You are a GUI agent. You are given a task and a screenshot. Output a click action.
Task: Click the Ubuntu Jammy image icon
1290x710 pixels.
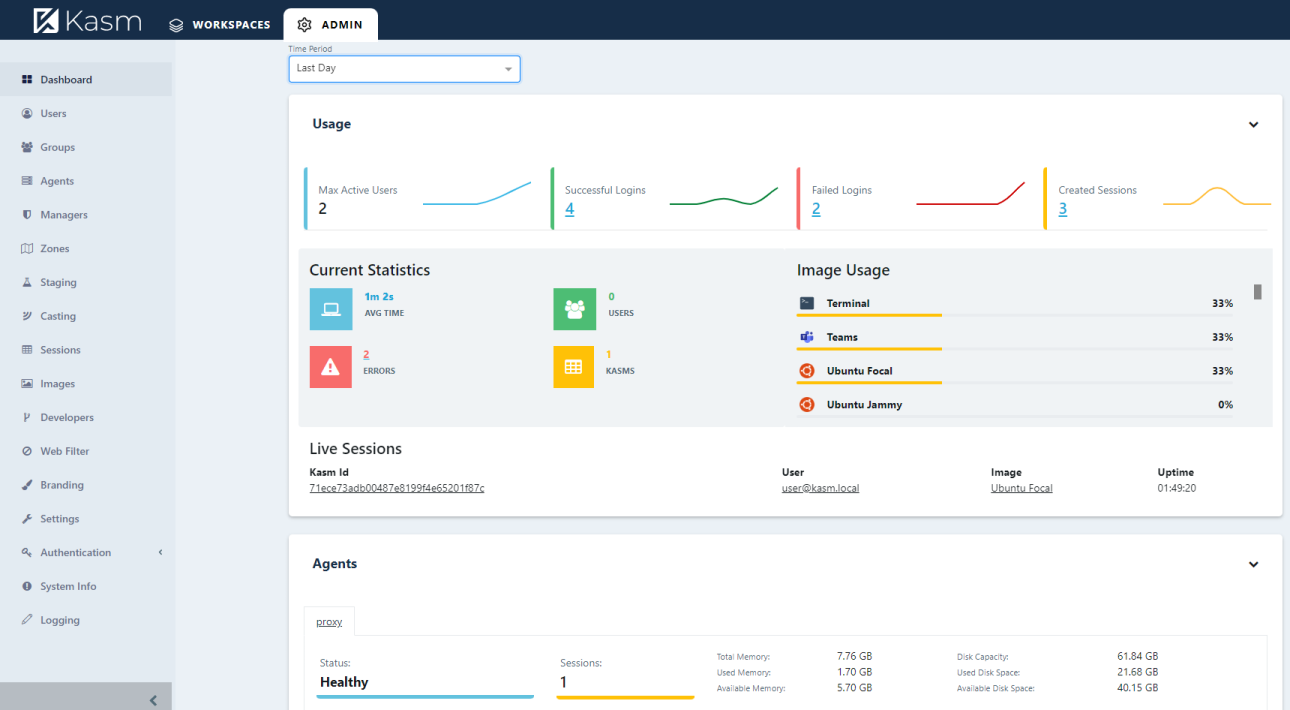pyautogui.click(x=807, y=405)
